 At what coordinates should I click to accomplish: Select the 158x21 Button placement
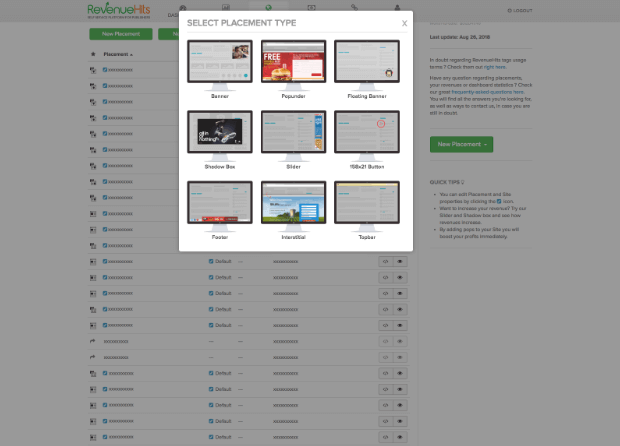366,131
